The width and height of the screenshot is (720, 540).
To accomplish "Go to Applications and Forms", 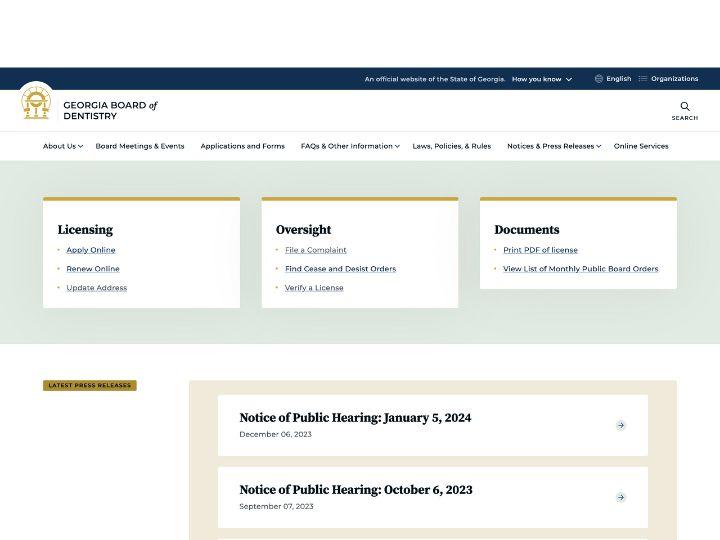I will point(242,146).
